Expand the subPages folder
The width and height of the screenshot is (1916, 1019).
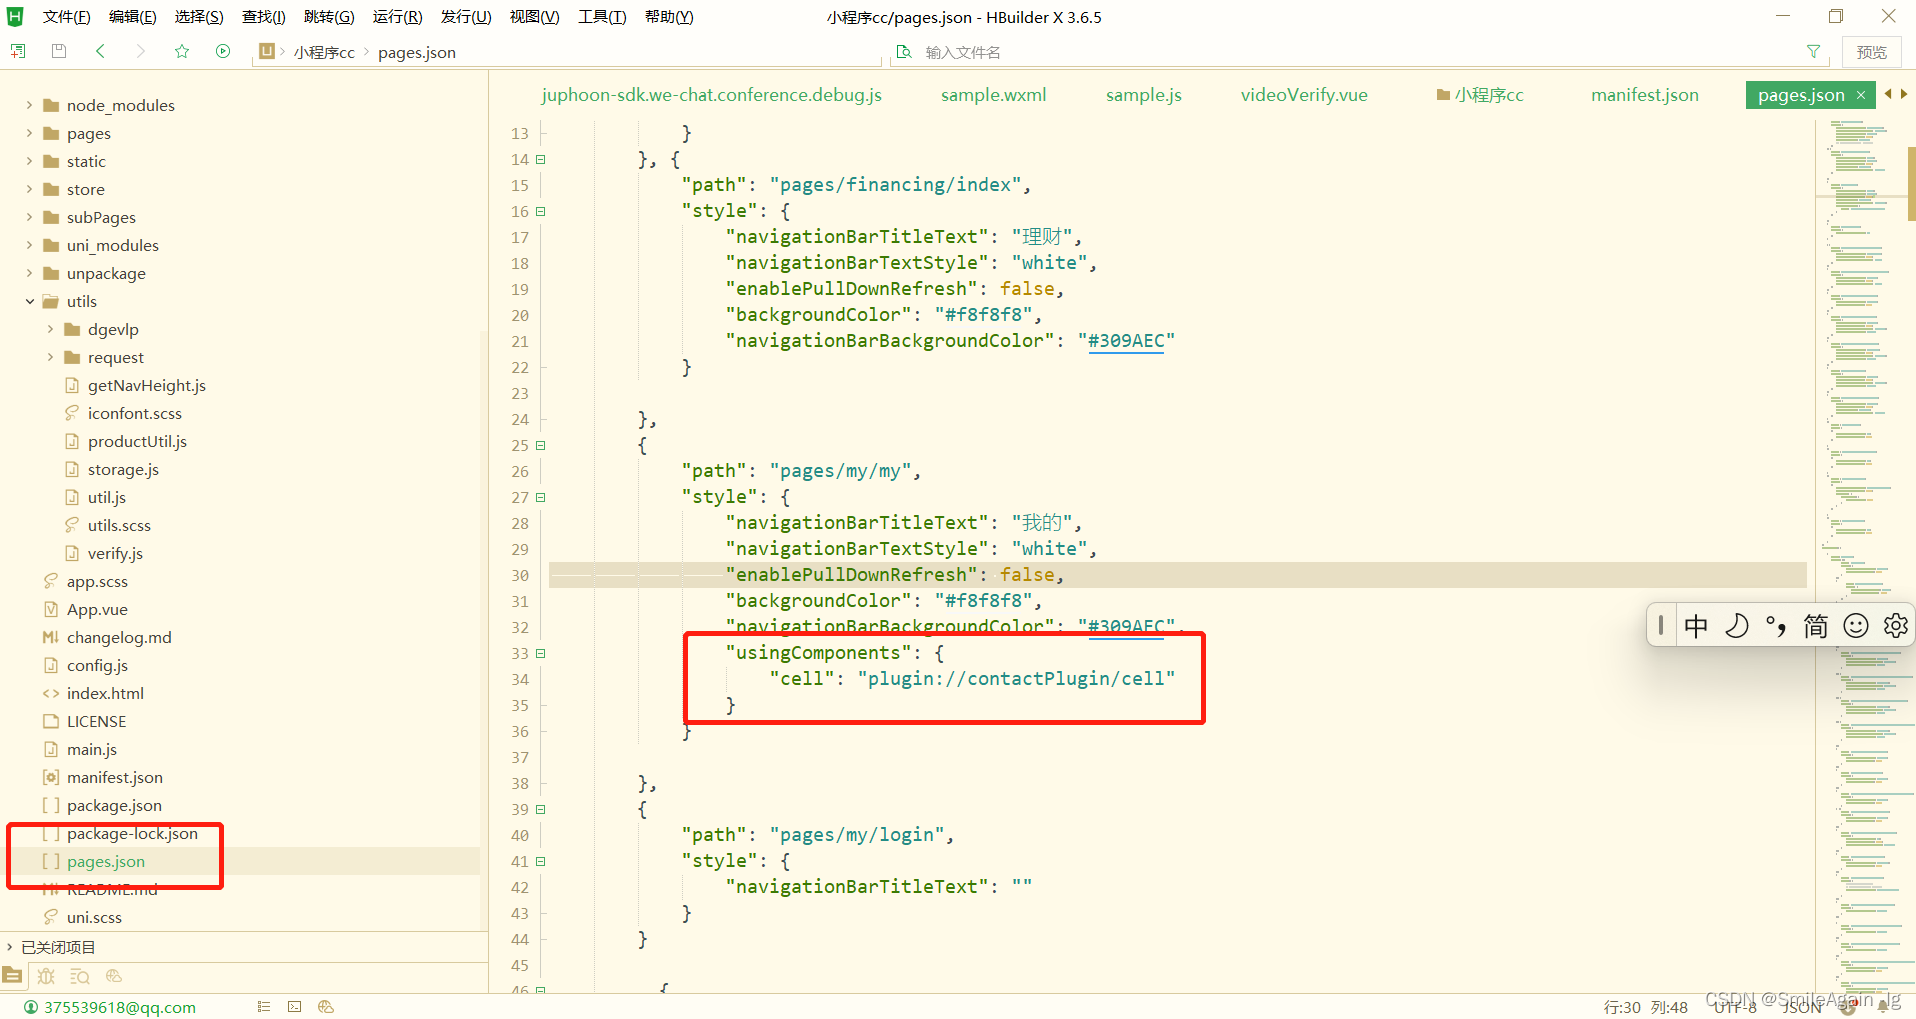point(29,217)
